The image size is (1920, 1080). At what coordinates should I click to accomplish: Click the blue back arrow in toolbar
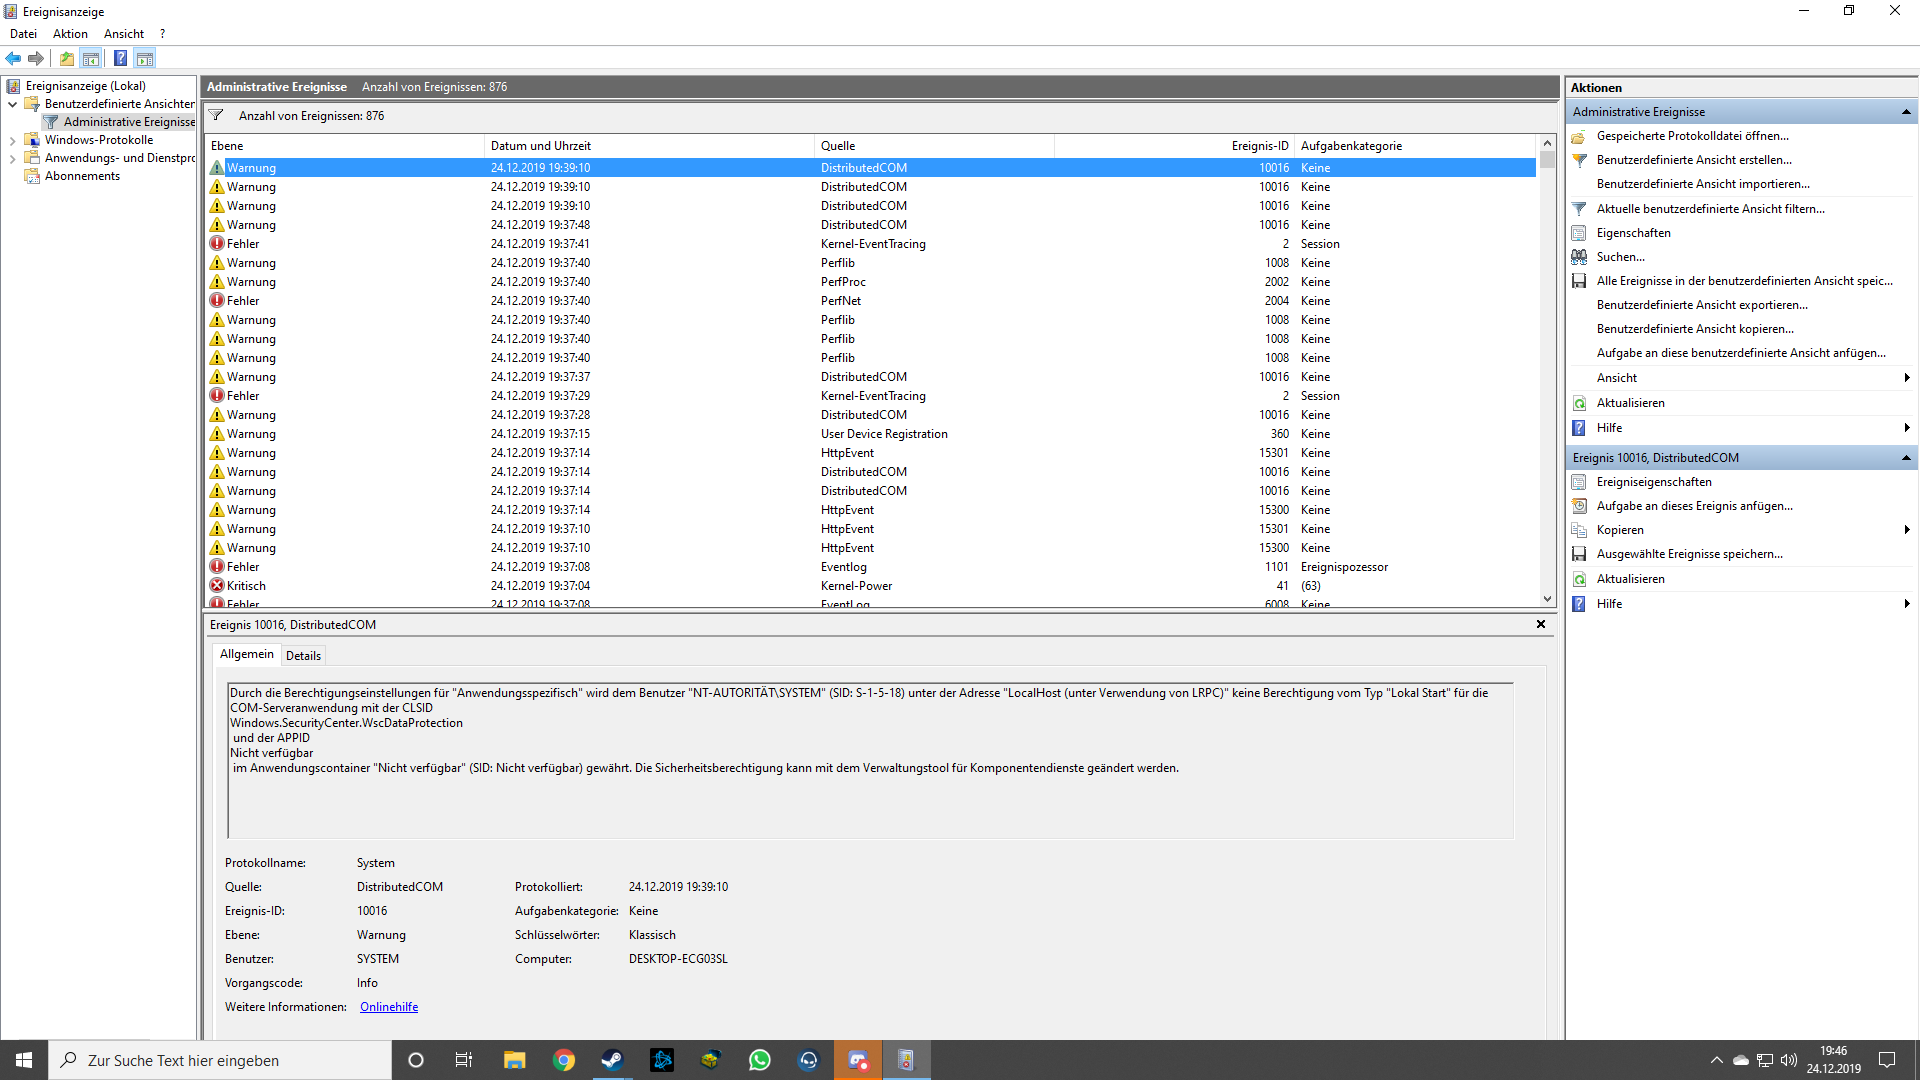coord(13,58)
